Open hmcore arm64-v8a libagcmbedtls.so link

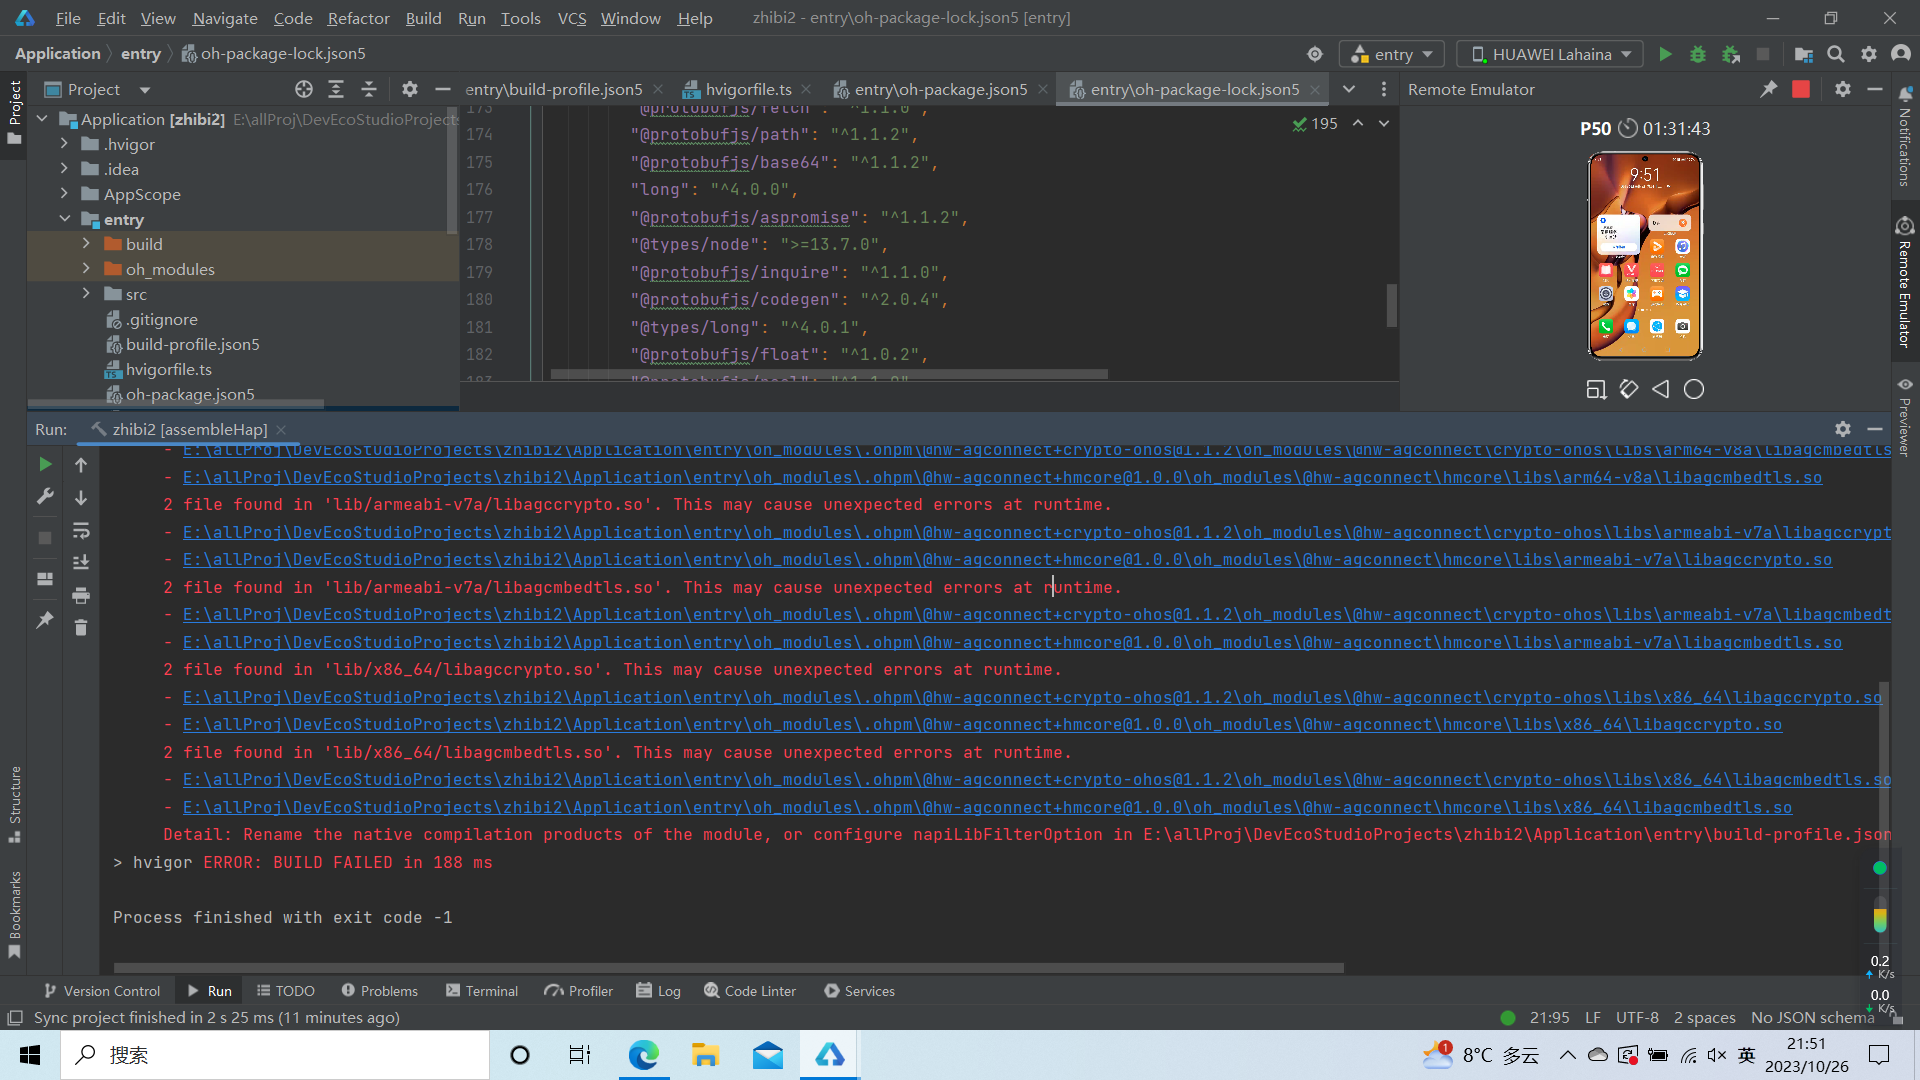(x=1002, y=478)
